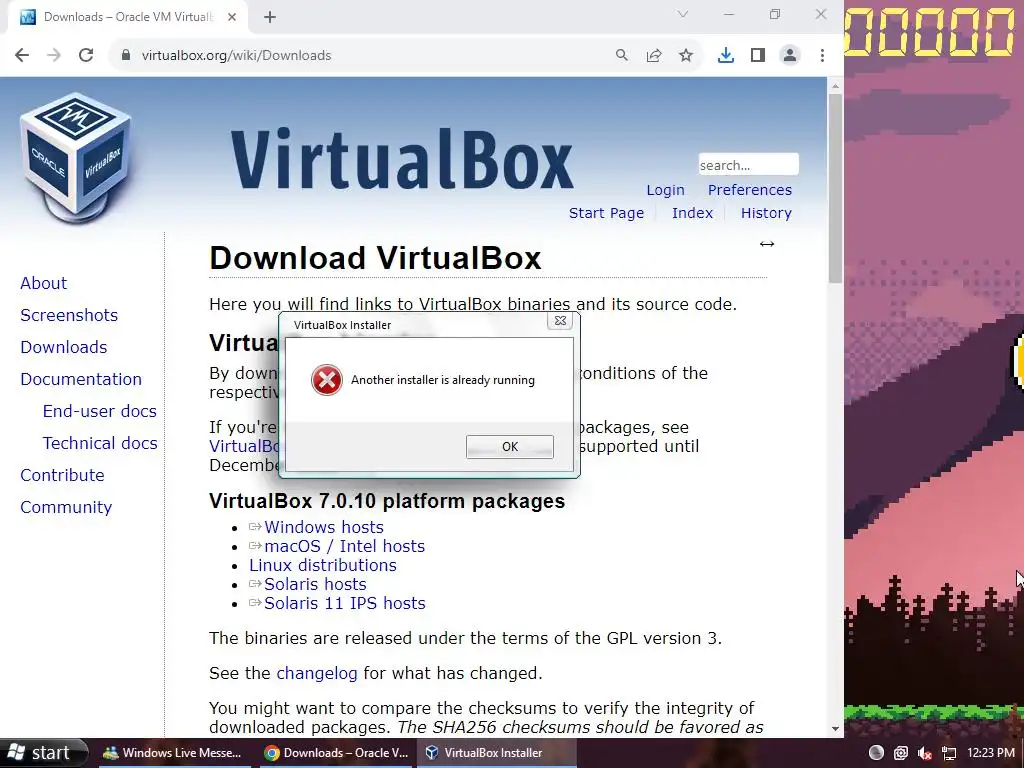Download the Solaris hosts package

point(315,584)
